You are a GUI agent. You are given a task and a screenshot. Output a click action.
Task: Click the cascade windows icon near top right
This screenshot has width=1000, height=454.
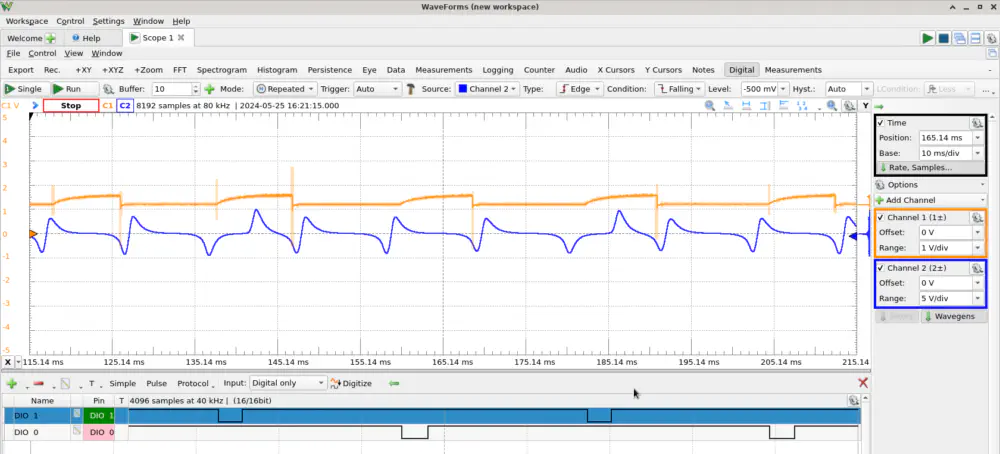click(x=960, y=38)
